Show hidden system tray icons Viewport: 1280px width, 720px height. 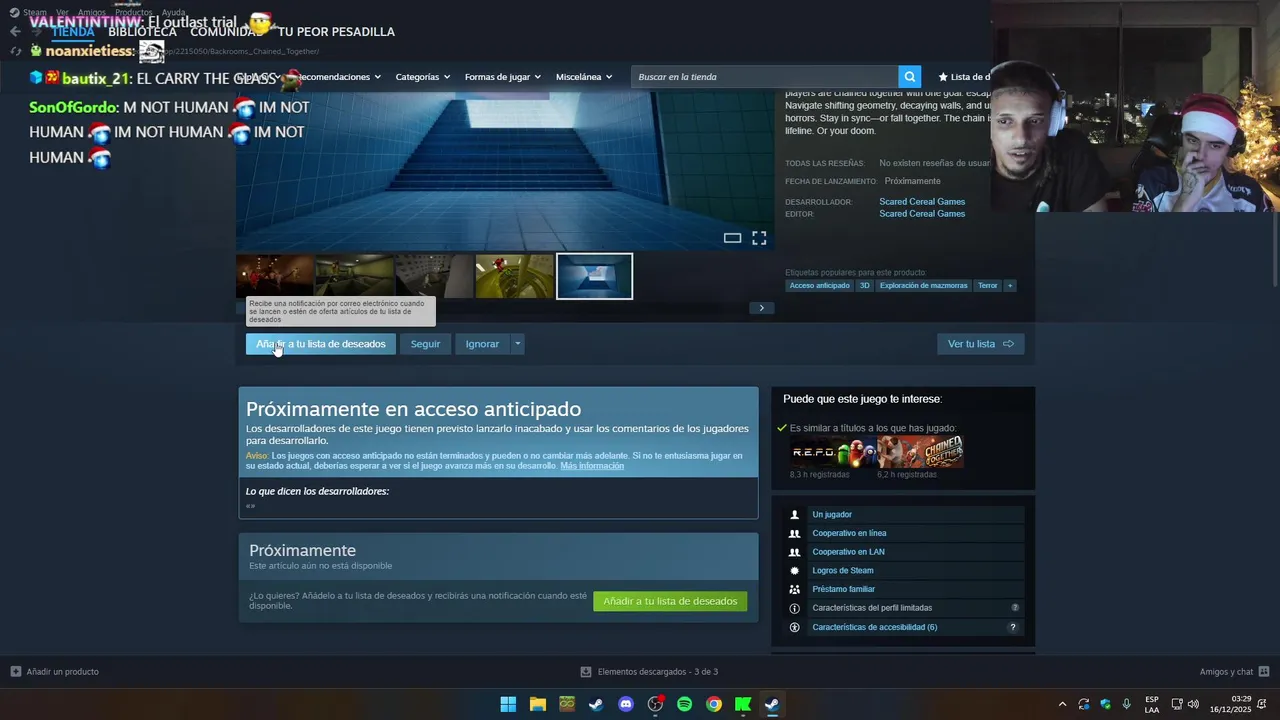pos(1062,704)
